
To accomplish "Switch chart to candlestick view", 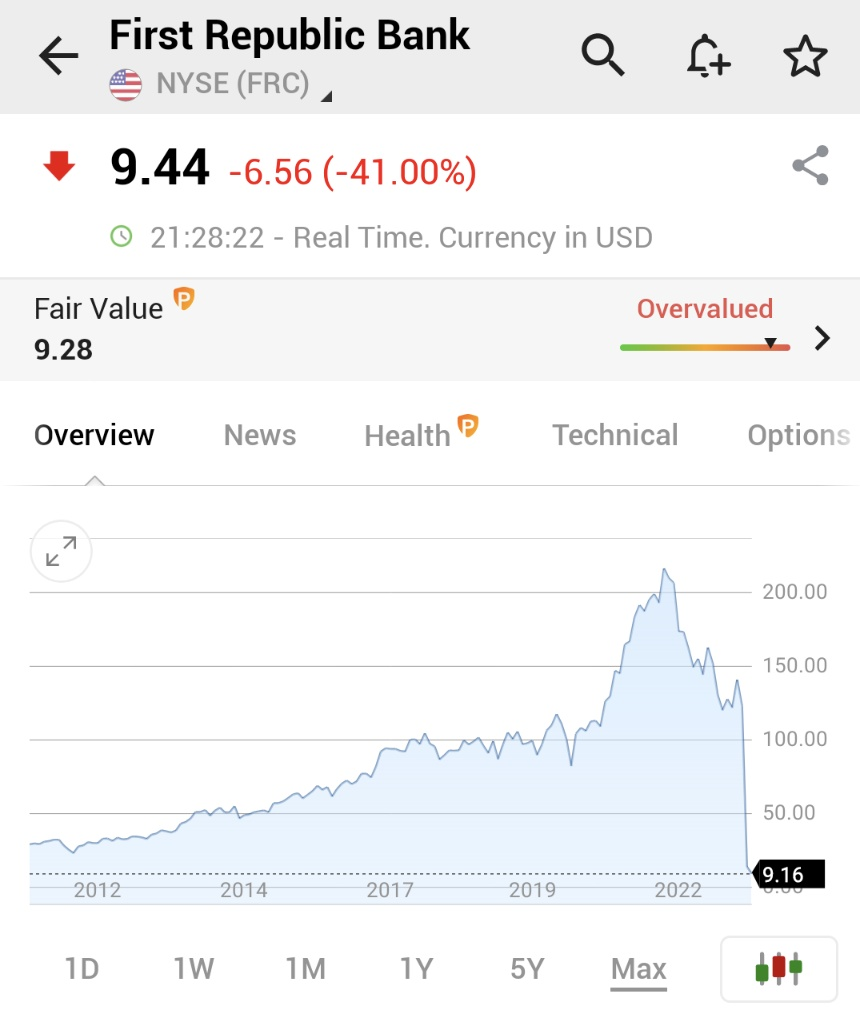I will [x=779, y=968].
